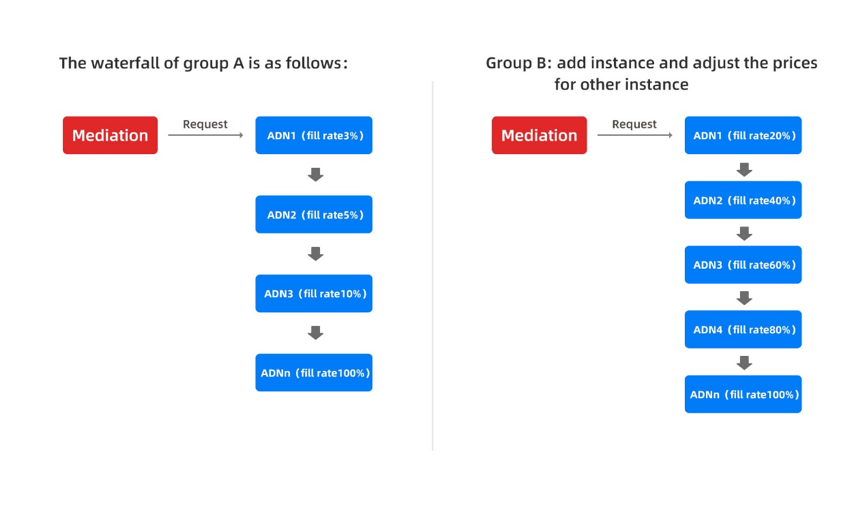Click down arrow below ADN4 fill rate 80%
This screenshot has width=864, height=520.
coord(744,362)
